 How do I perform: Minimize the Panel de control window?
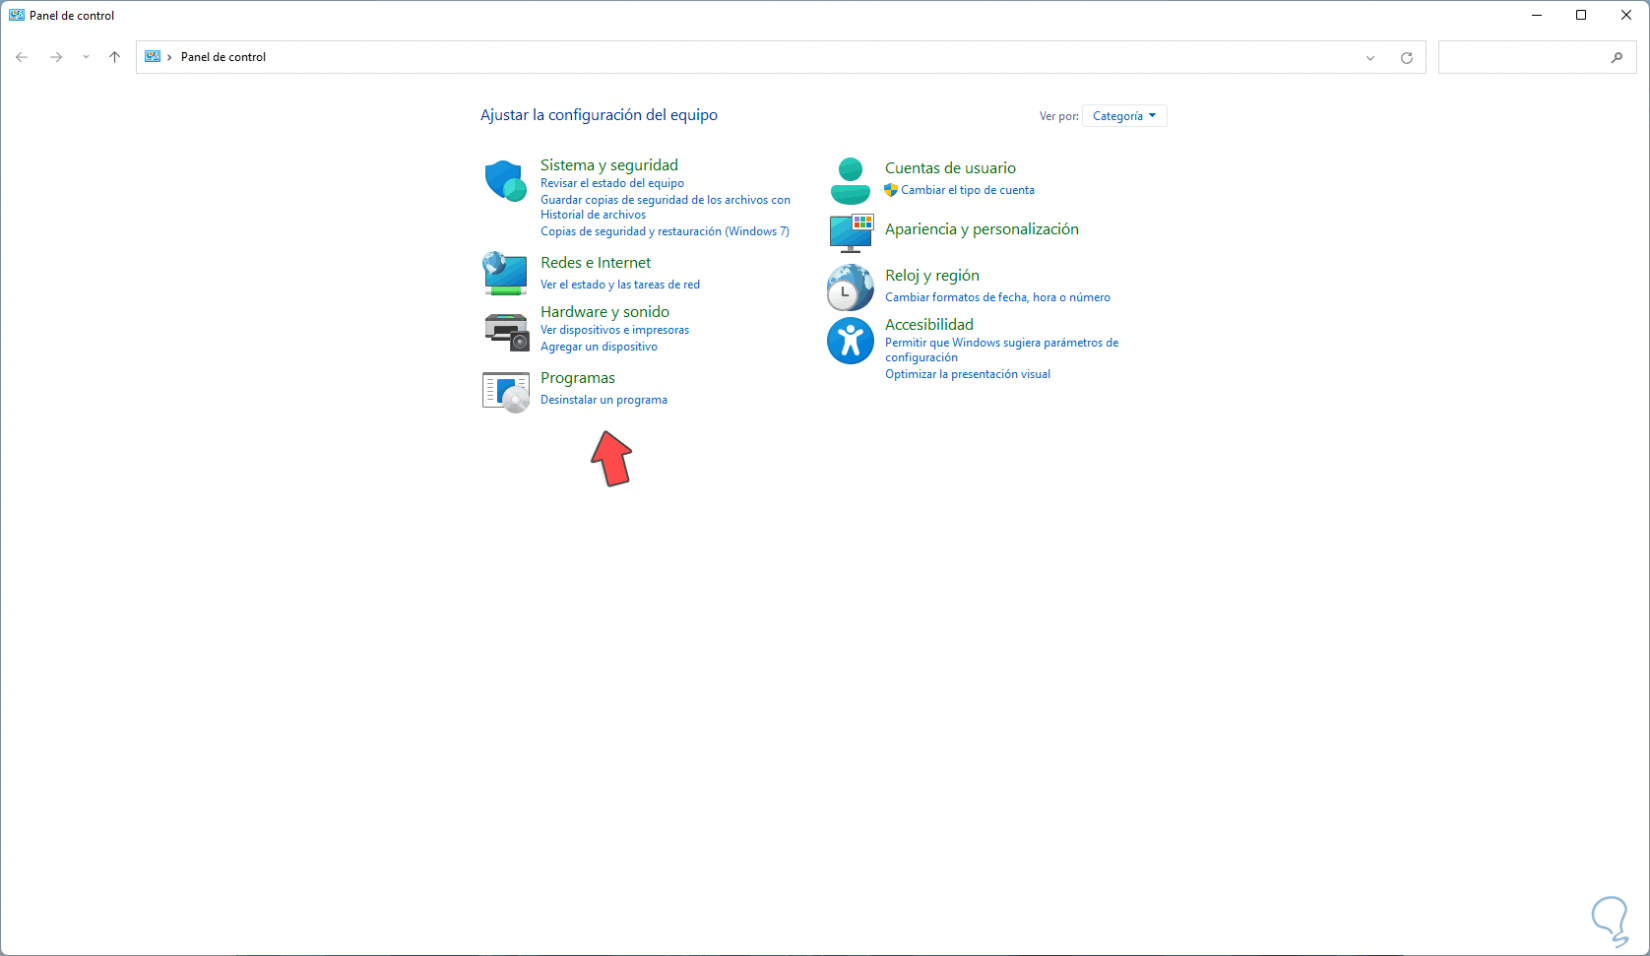[x=1536, y=15]
